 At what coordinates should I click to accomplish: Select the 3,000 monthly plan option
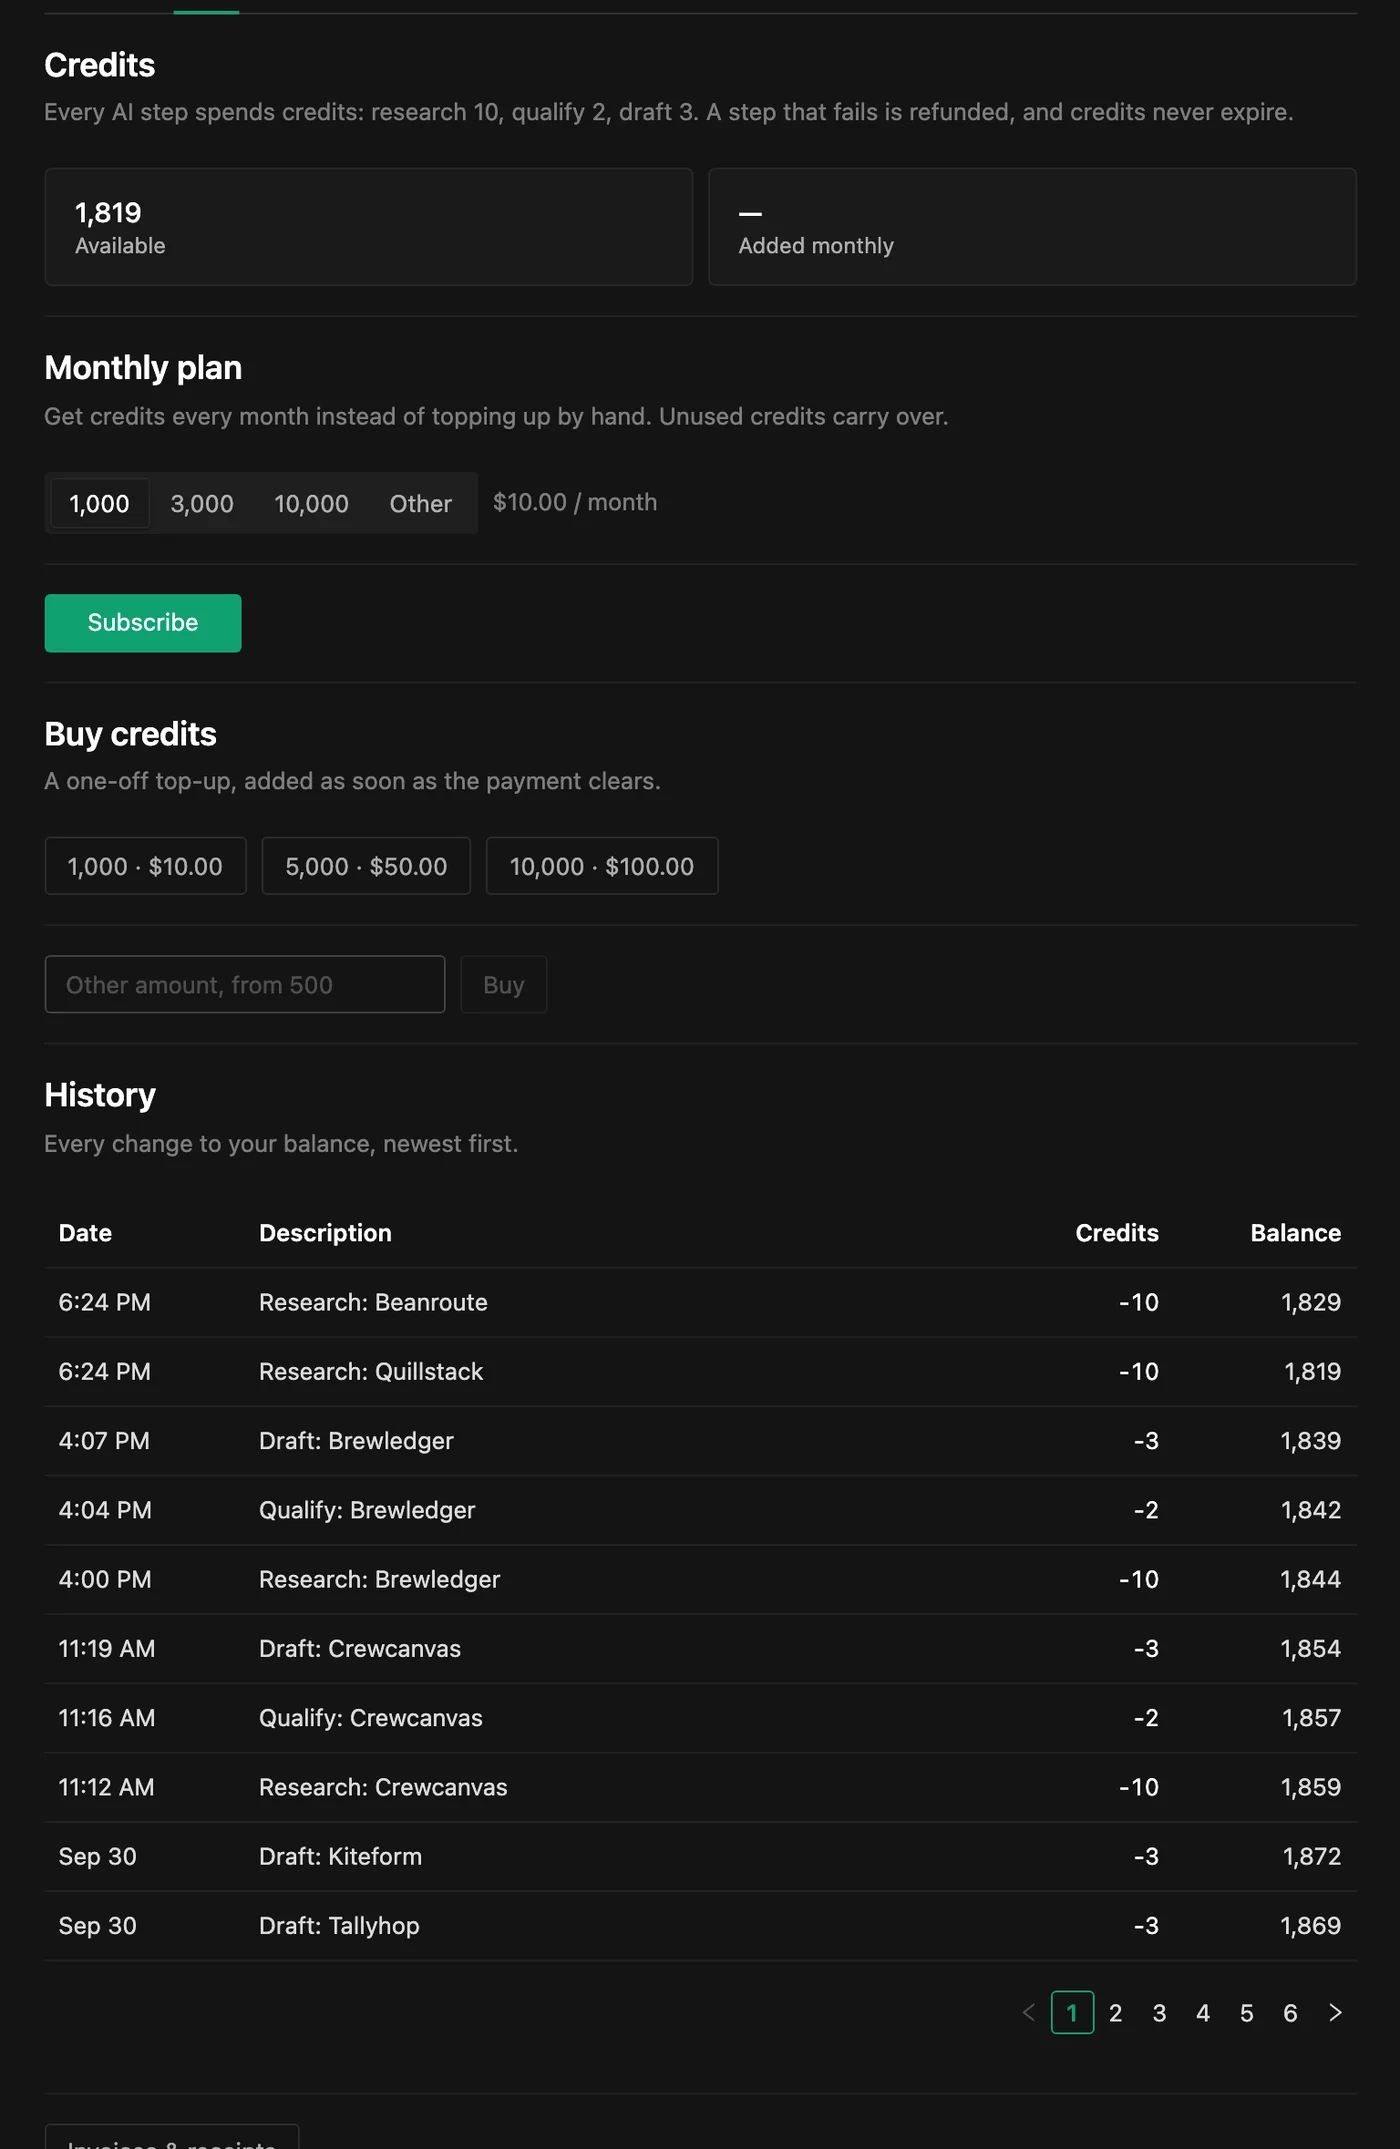coord(202,503)
